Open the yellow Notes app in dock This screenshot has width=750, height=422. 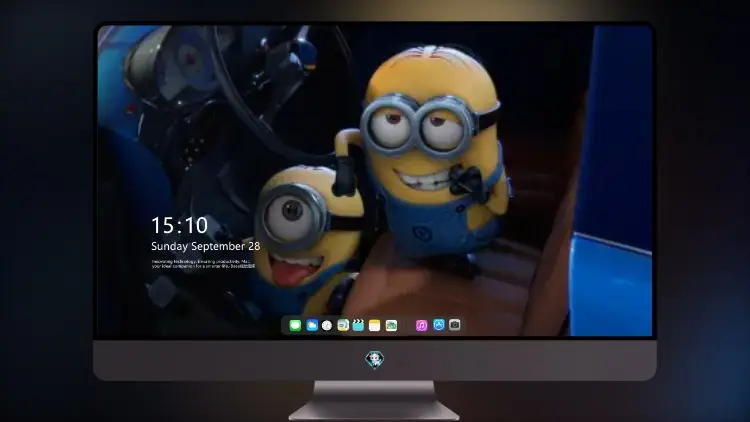pos(375,325)
